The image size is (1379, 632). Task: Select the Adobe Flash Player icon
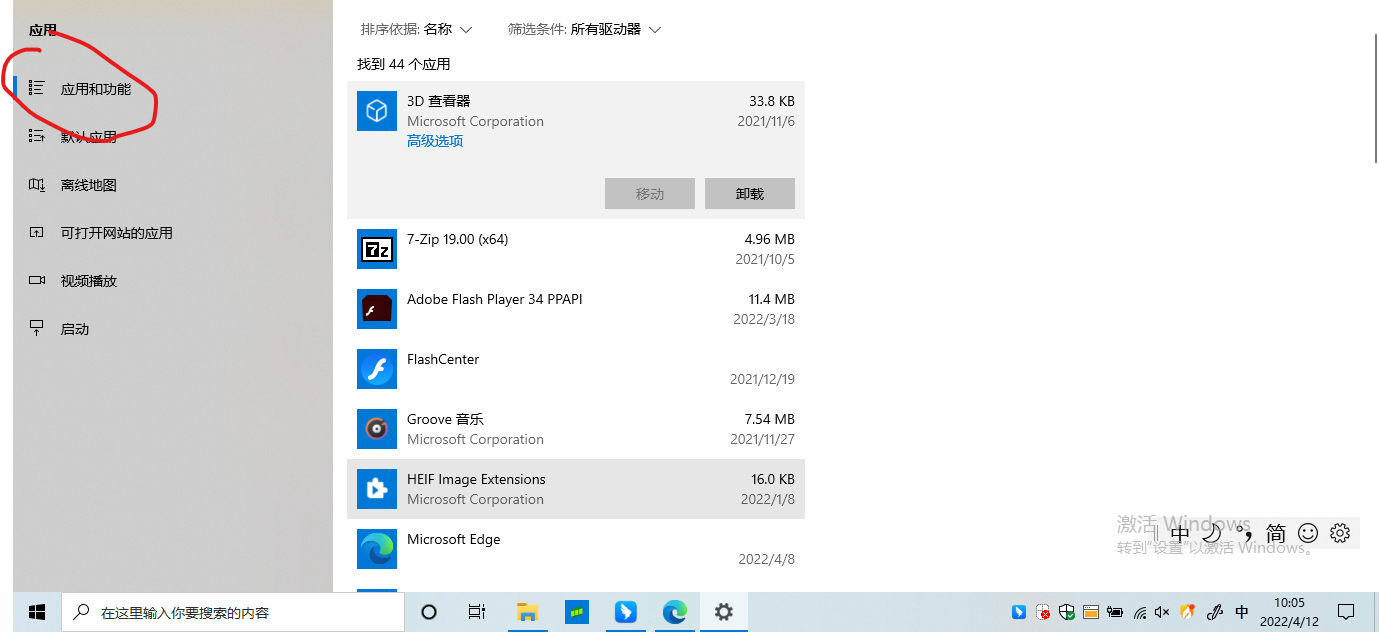click(x=377, y=309)
